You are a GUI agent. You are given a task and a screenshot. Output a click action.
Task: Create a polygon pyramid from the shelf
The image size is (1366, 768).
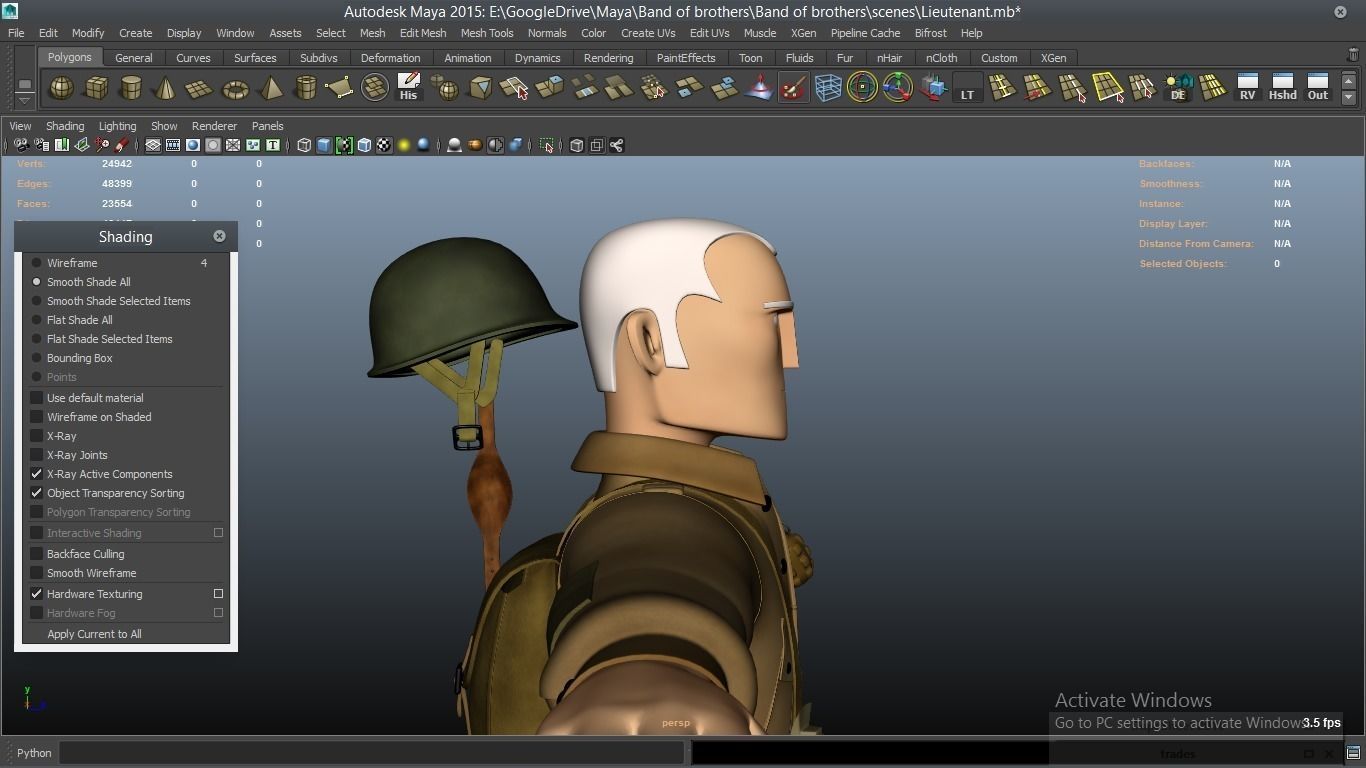[x=270, y=88]
